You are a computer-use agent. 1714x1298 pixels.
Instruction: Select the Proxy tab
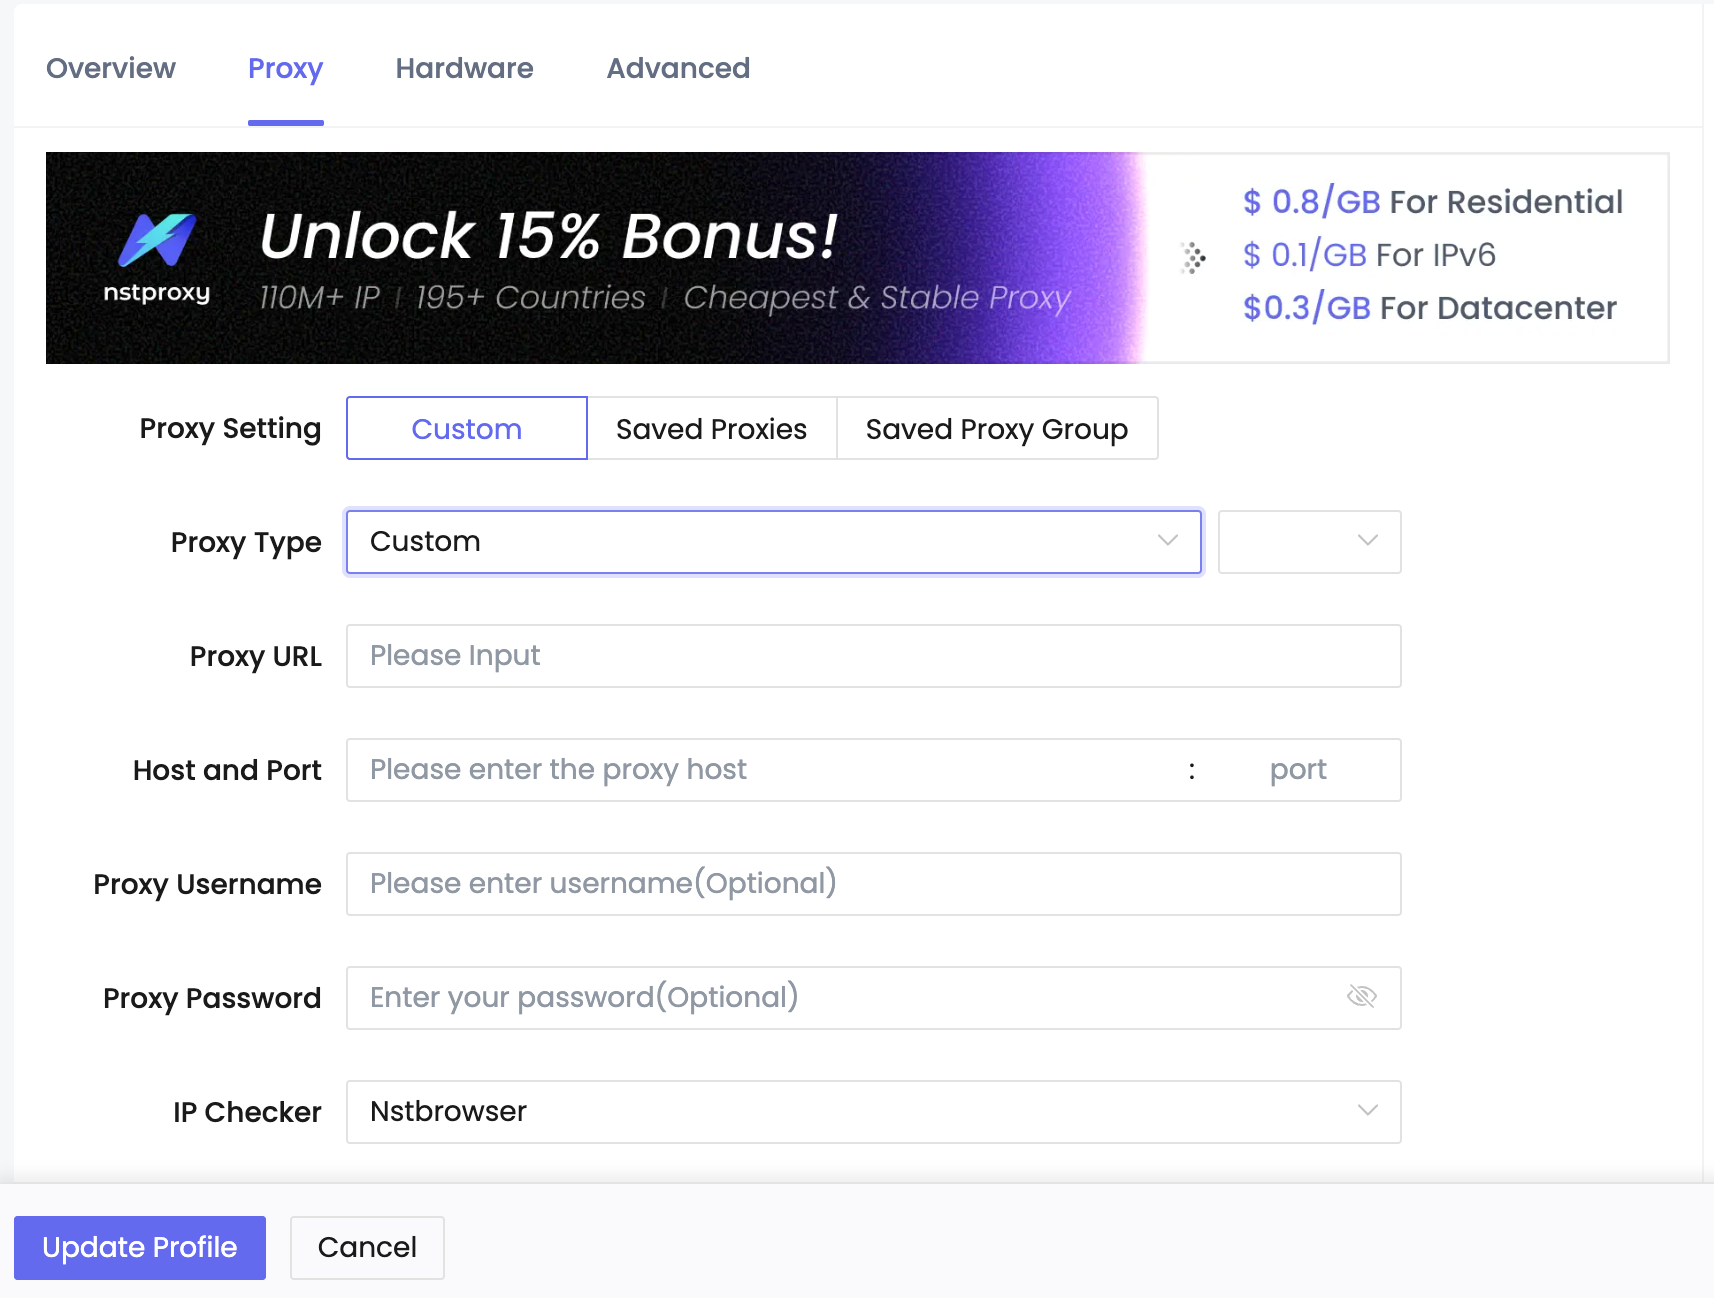tap(285, 68)
